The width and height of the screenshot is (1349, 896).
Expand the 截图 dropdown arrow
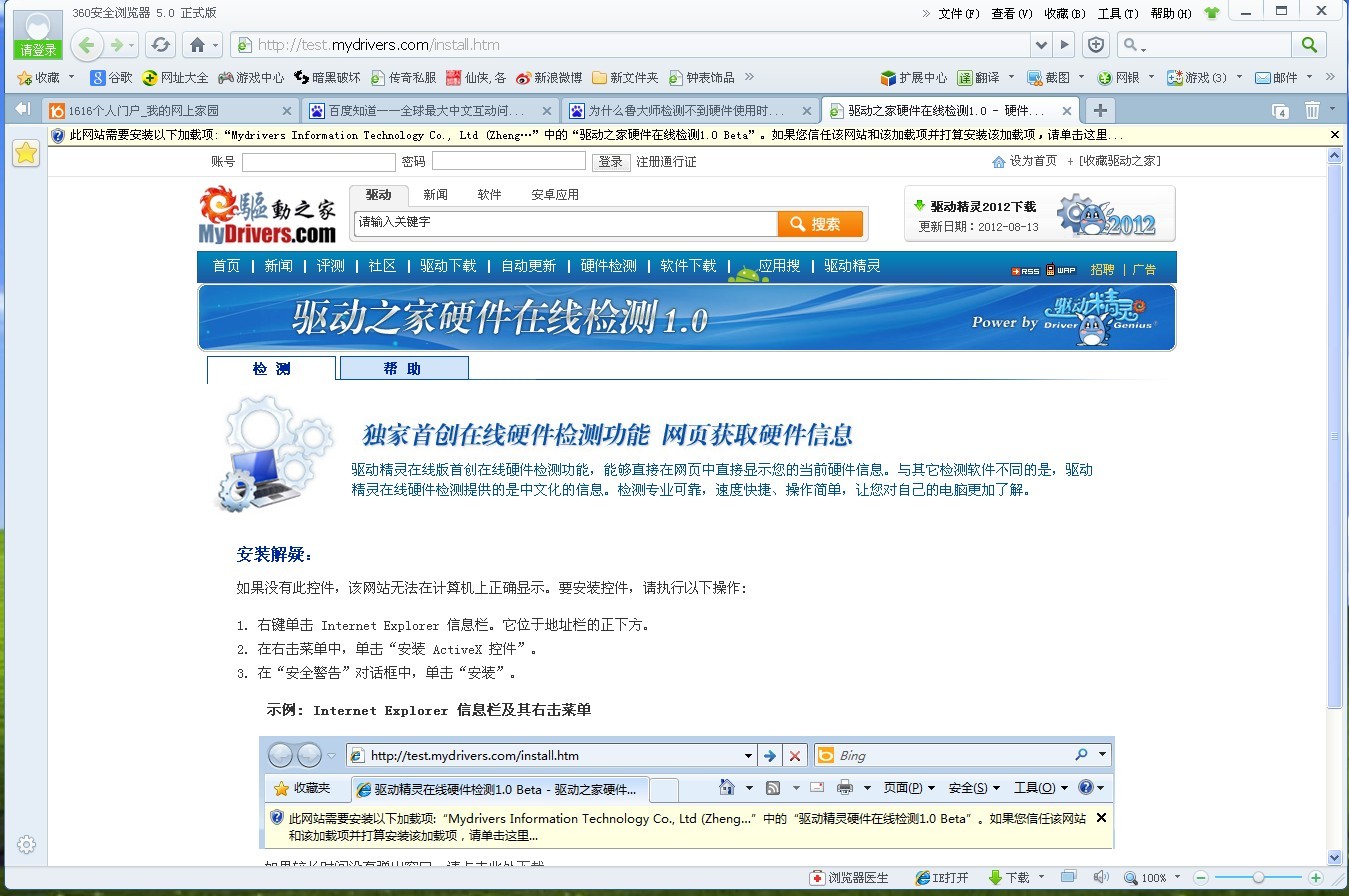[x=1082, y=77]
